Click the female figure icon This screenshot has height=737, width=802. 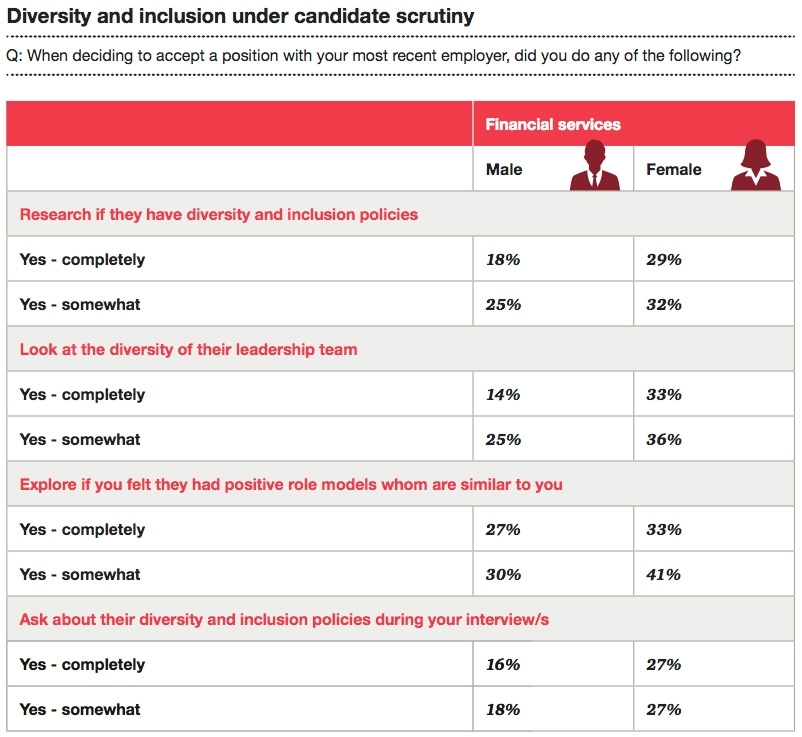point(756,166)
